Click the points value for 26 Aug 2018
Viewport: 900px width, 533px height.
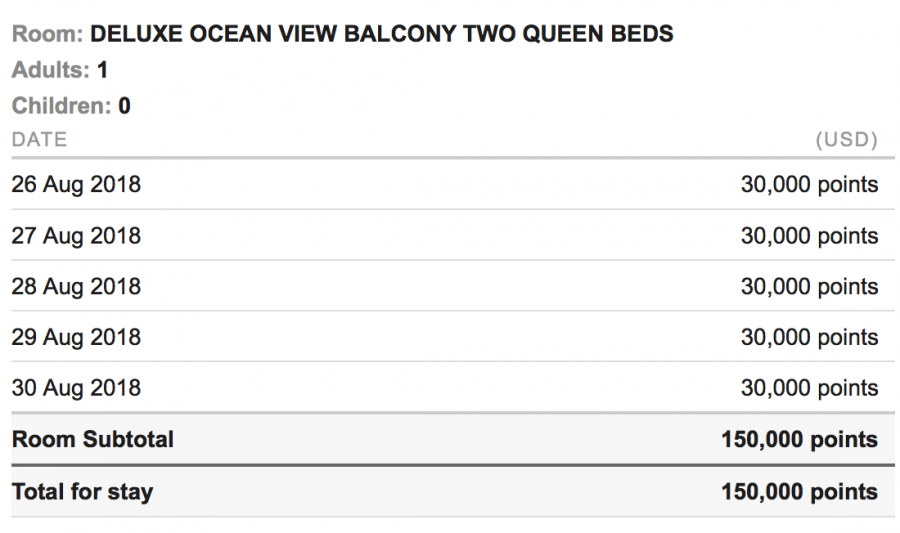click(x=809, y=185)
